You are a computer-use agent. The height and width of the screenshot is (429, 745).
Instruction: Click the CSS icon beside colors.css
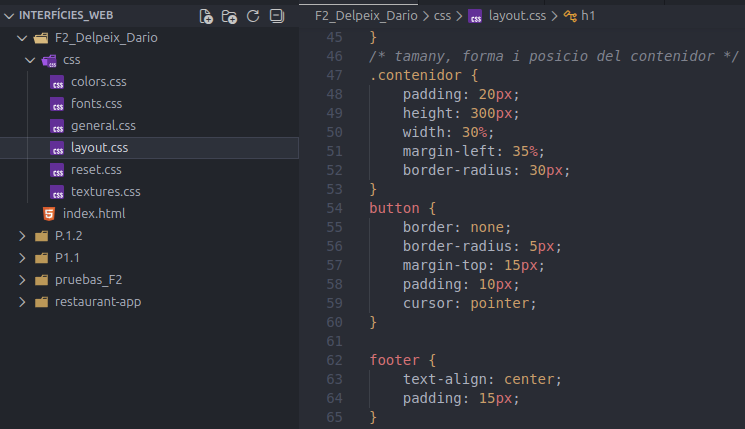pyautogui.click(x=57, y=82)
